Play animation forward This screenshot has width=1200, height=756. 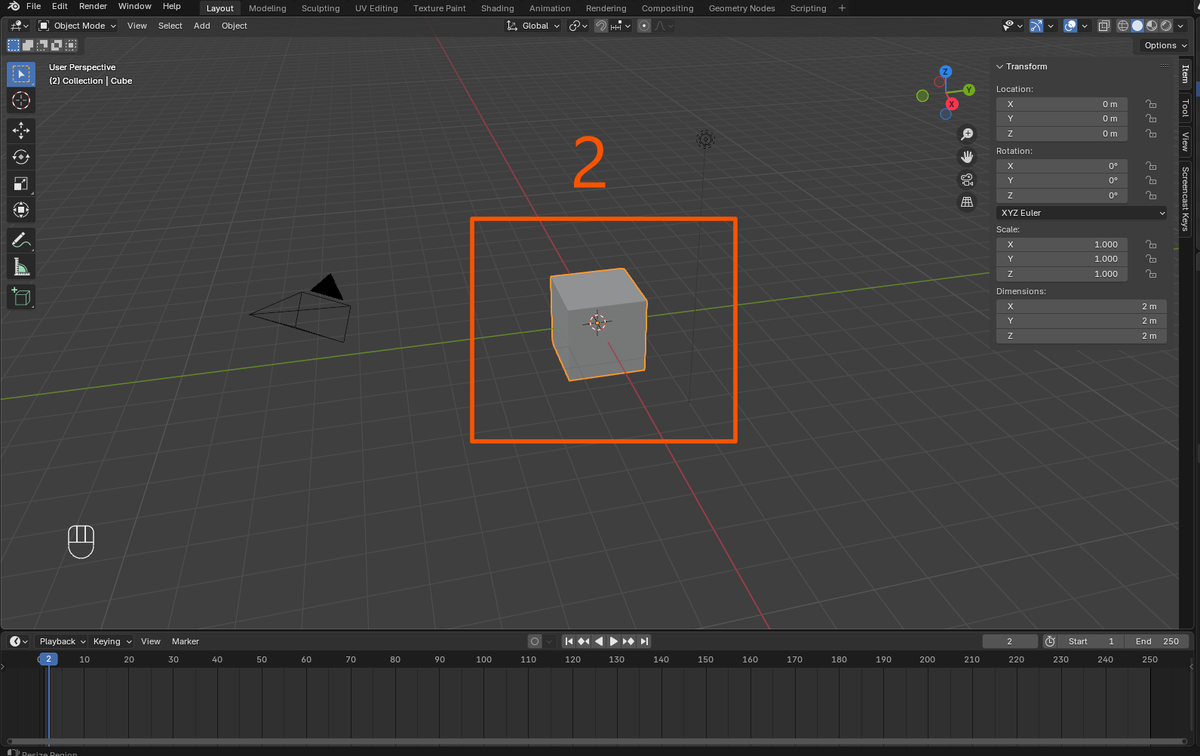point(614,641)
